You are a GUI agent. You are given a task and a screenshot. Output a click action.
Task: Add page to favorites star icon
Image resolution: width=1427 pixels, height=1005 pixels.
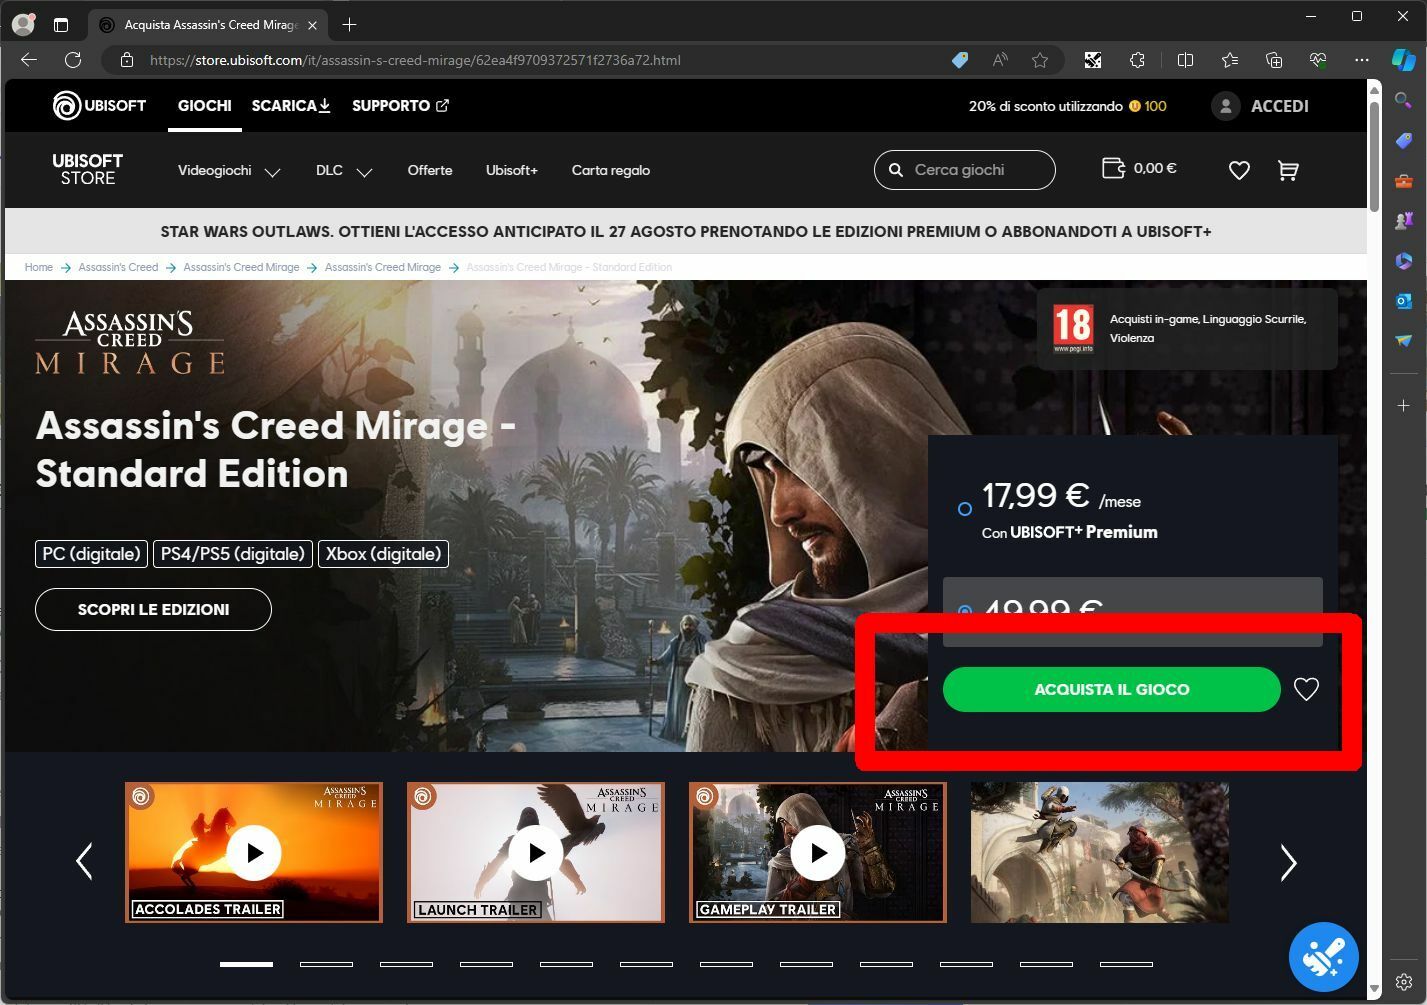[1040, 60]
